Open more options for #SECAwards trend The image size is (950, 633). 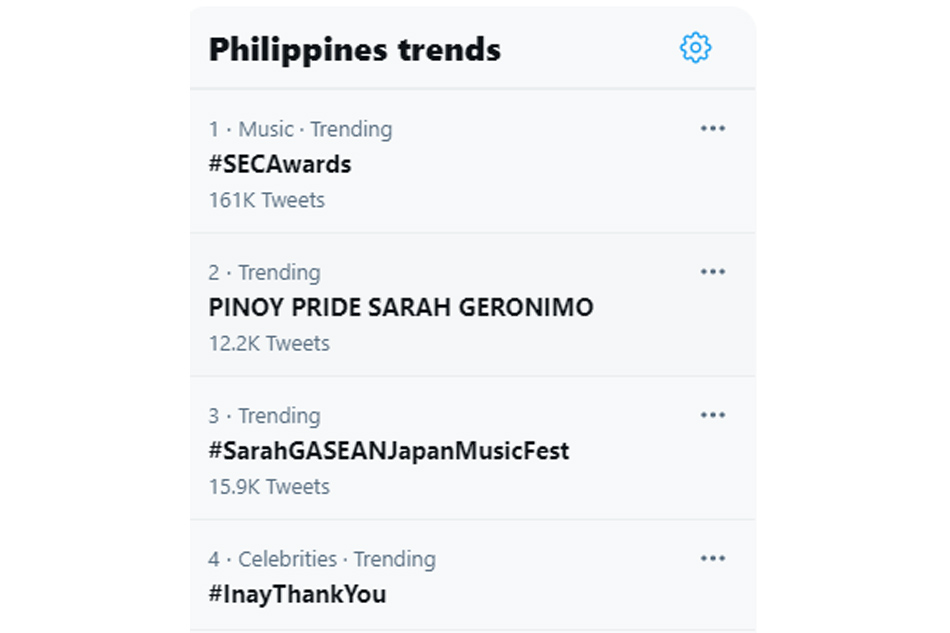(712, 128)
